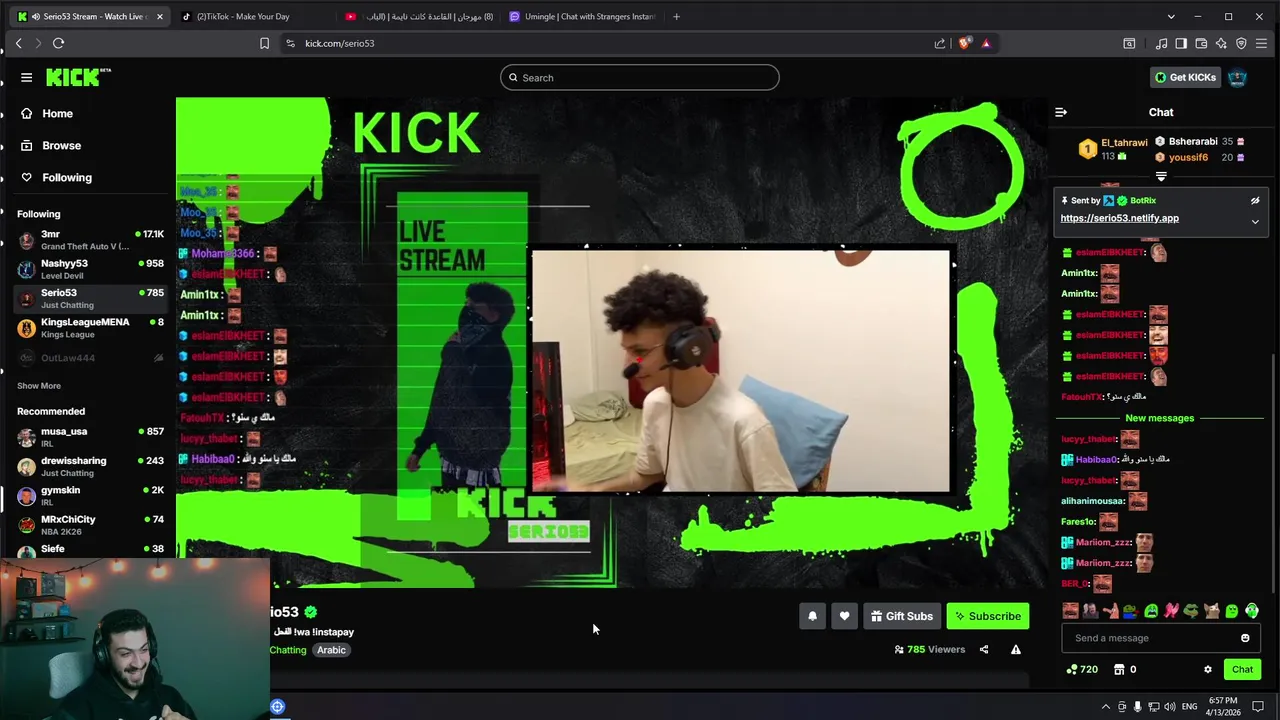Open a new browser tab
The height and width of the screenshot is (720, 1280).
click(676, 16)
